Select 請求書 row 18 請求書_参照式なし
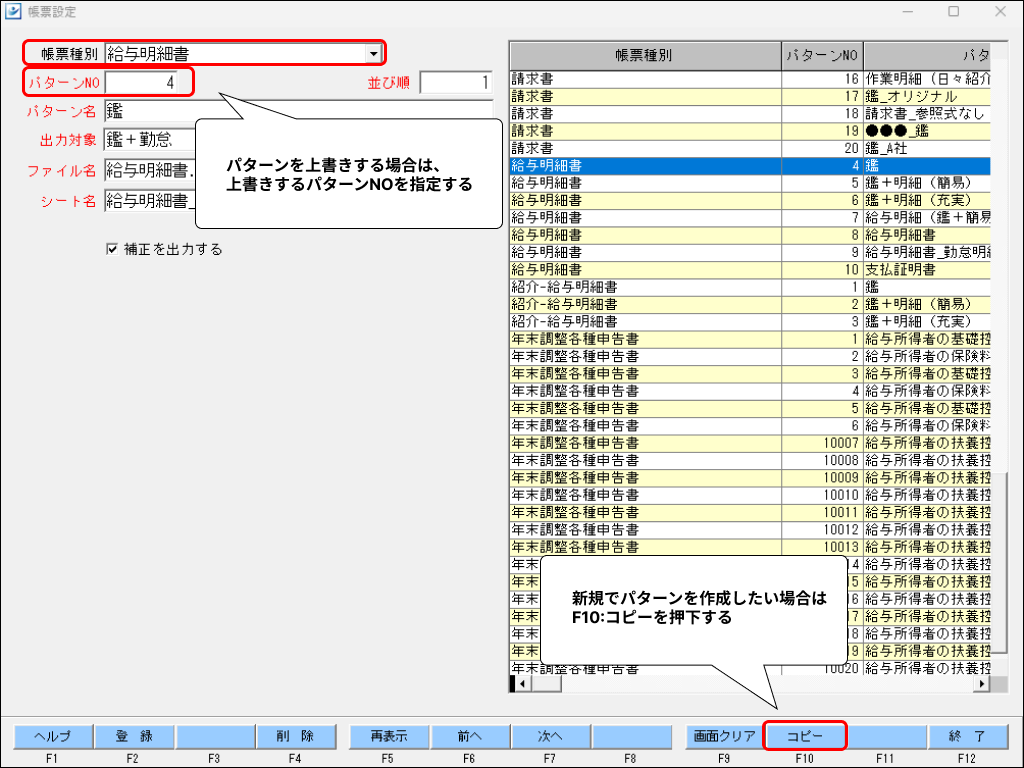 click(x=750, y=114)
